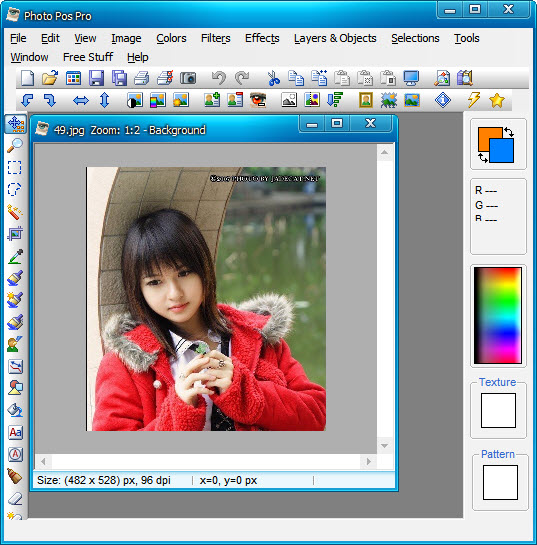Open file using folder icon

pos(50,78)
